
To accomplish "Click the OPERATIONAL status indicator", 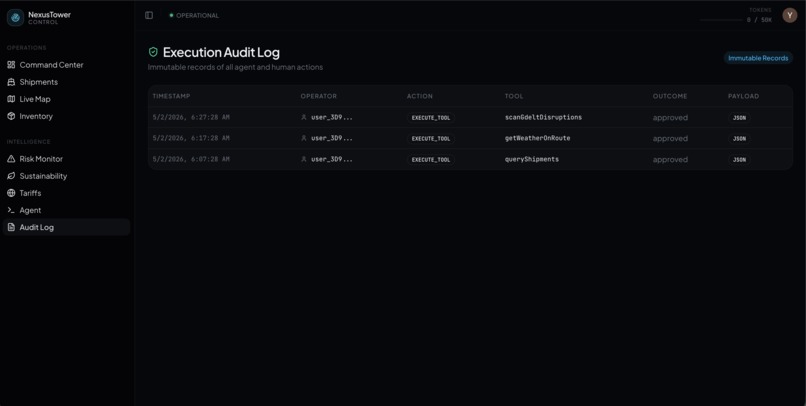I will 194,15.
